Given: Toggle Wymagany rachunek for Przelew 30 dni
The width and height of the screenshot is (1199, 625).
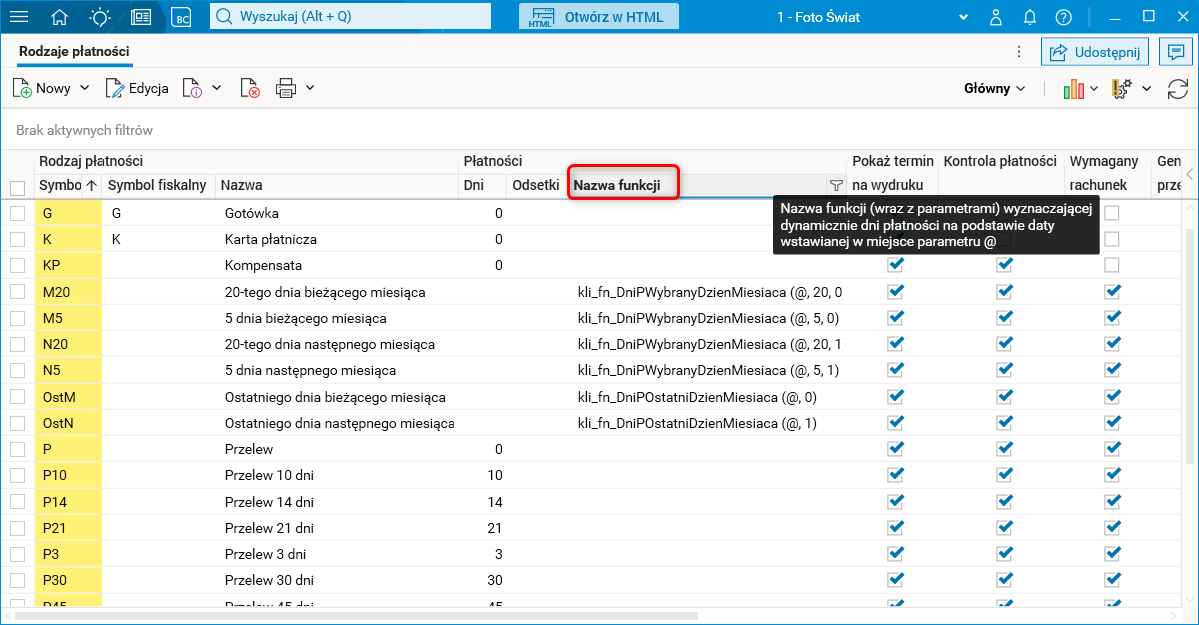Looking at the screenshot, I should [x=1113, y=580].
